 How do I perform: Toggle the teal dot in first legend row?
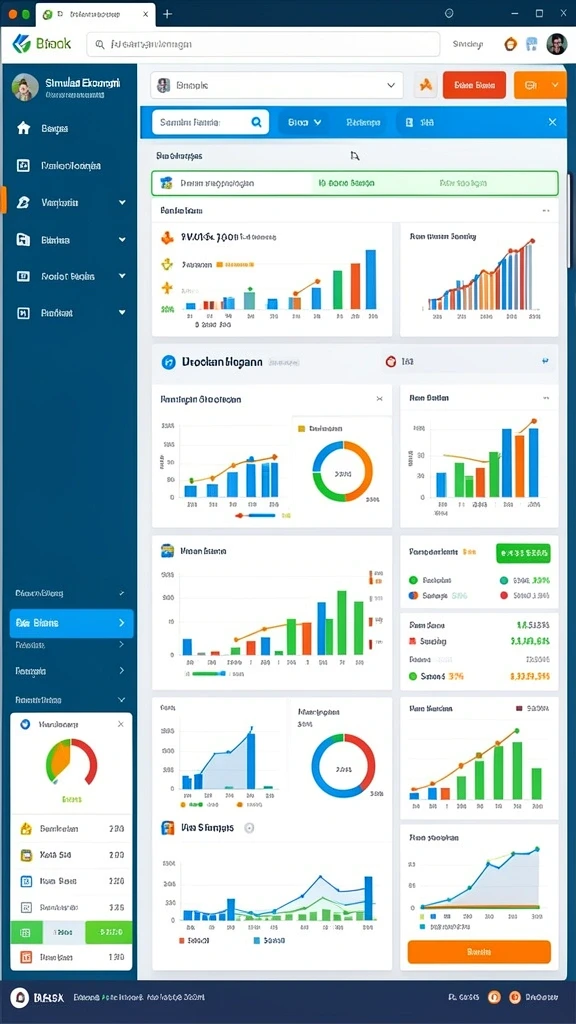tap(504, 579)
